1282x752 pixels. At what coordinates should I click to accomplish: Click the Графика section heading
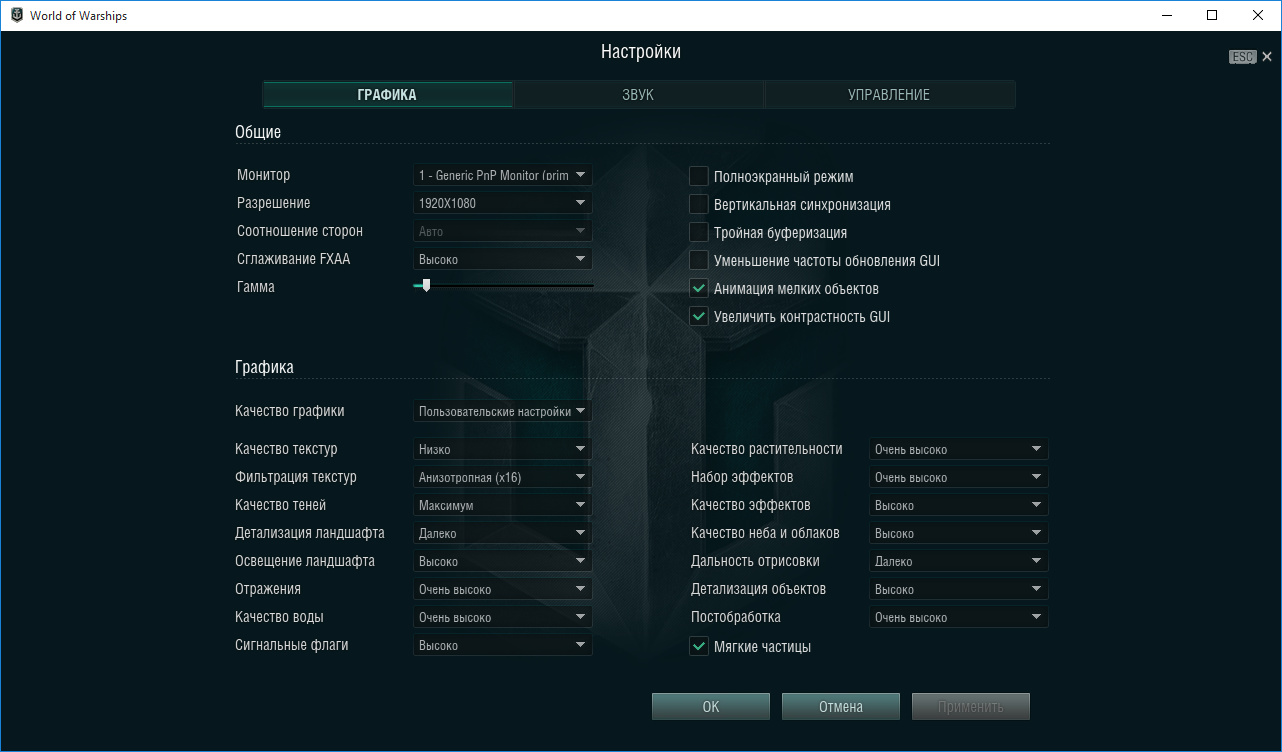coord(264,367)
